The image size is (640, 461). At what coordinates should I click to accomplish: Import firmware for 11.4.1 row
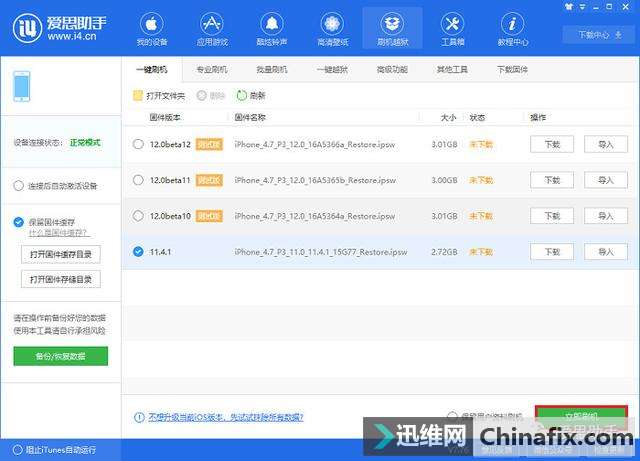tap(606, 252)
